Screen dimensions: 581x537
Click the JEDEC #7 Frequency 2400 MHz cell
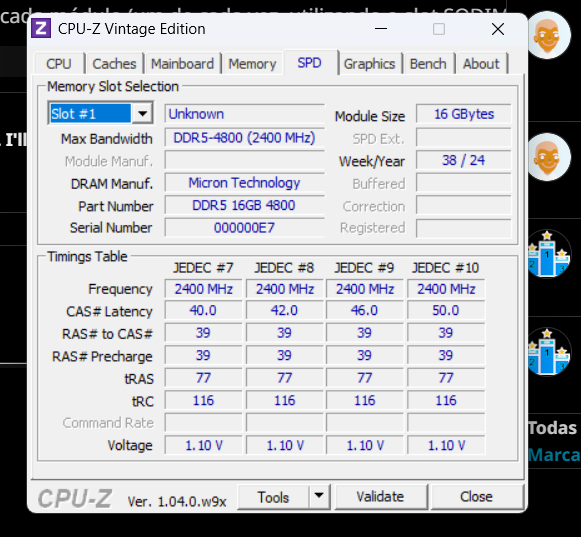203,289
